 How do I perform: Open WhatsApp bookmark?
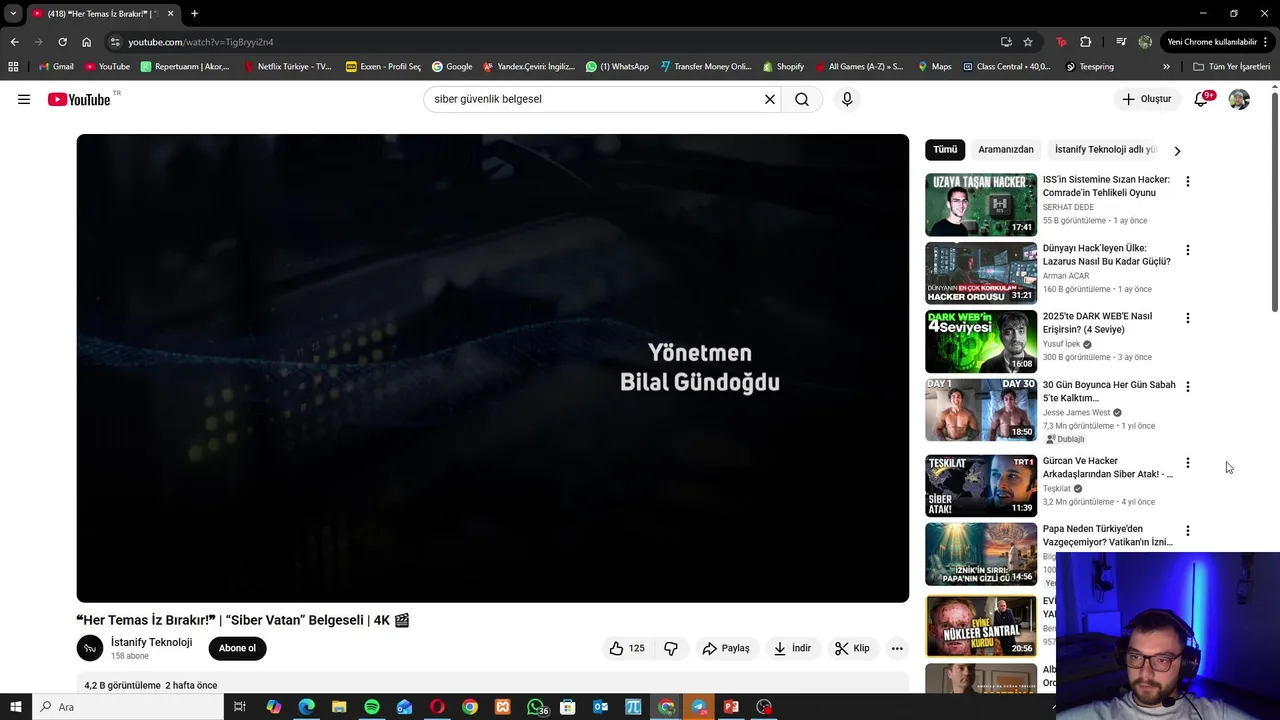click(x=617, y=67)
